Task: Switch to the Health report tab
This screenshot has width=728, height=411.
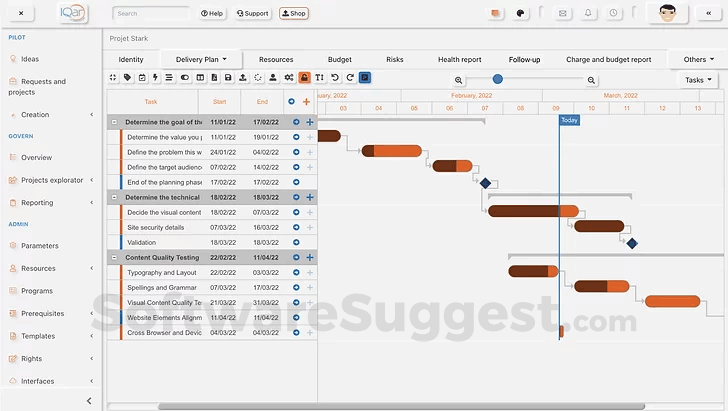Action: (459, 60)
